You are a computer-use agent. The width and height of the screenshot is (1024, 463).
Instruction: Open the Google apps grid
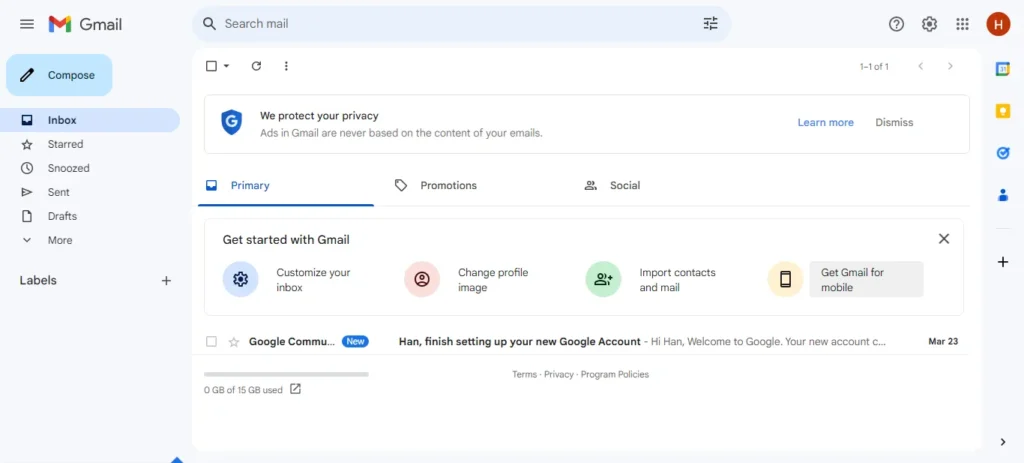[x=962, y=24]
